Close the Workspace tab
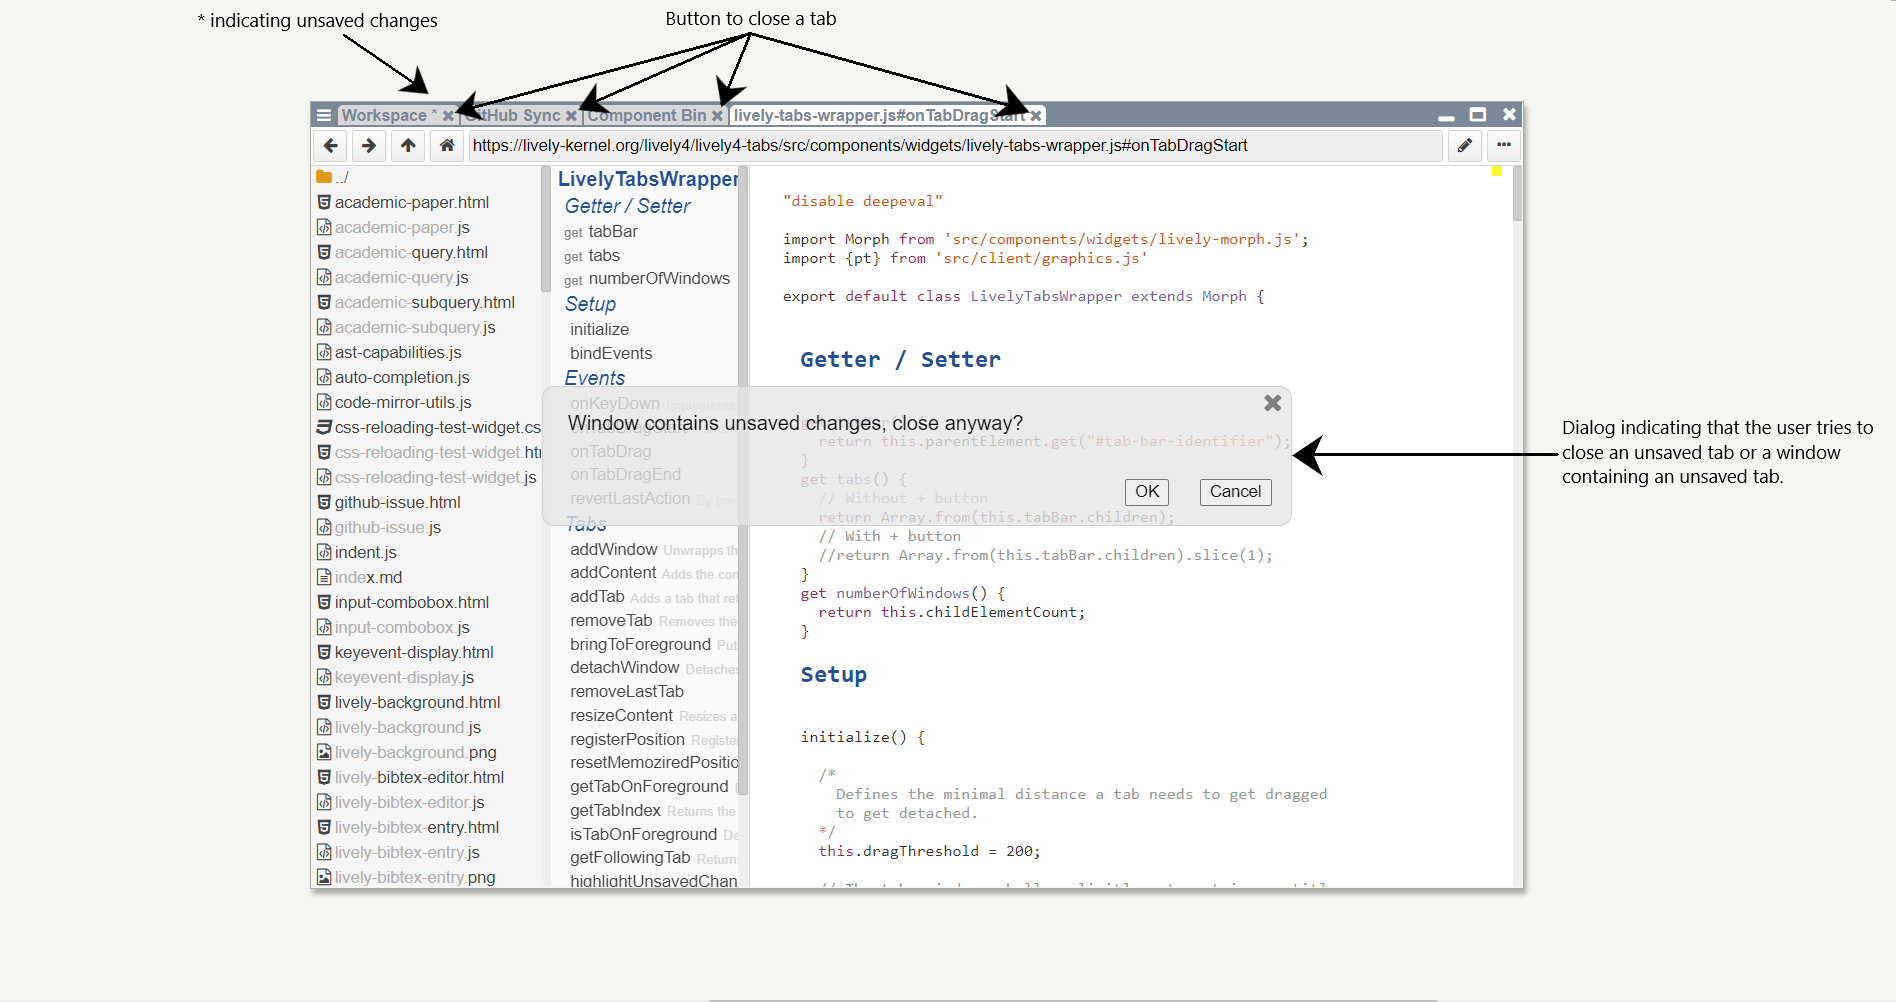Viewport: 1896px width, 1002px height. 448,116
